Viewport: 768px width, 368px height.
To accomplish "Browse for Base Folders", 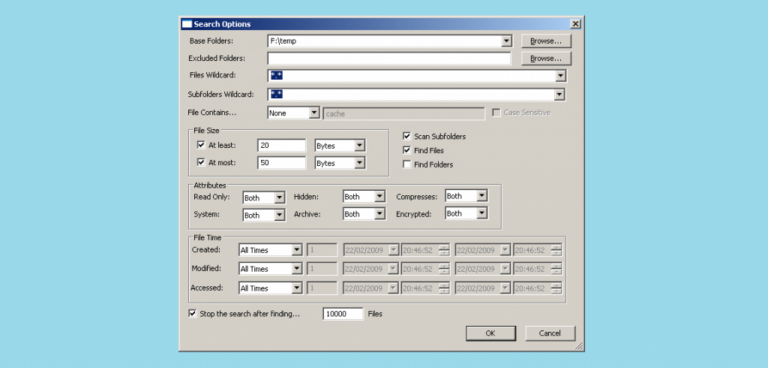I will 546,41.
